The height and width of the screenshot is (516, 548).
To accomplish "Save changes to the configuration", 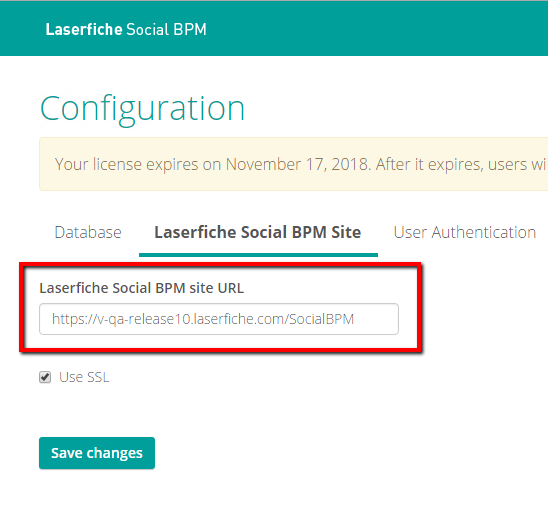I will [97, 453].
